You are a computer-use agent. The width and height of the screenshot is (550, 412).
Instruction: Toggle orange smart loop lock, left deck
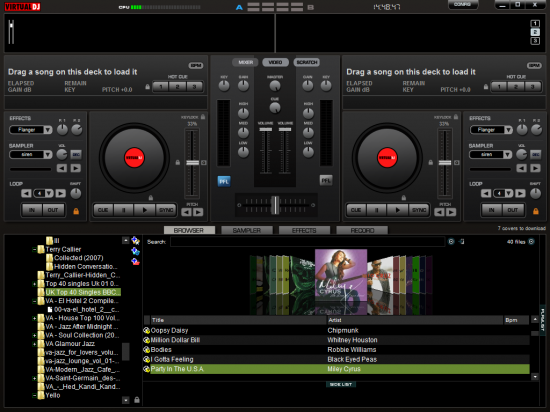[x=76, y=211]
